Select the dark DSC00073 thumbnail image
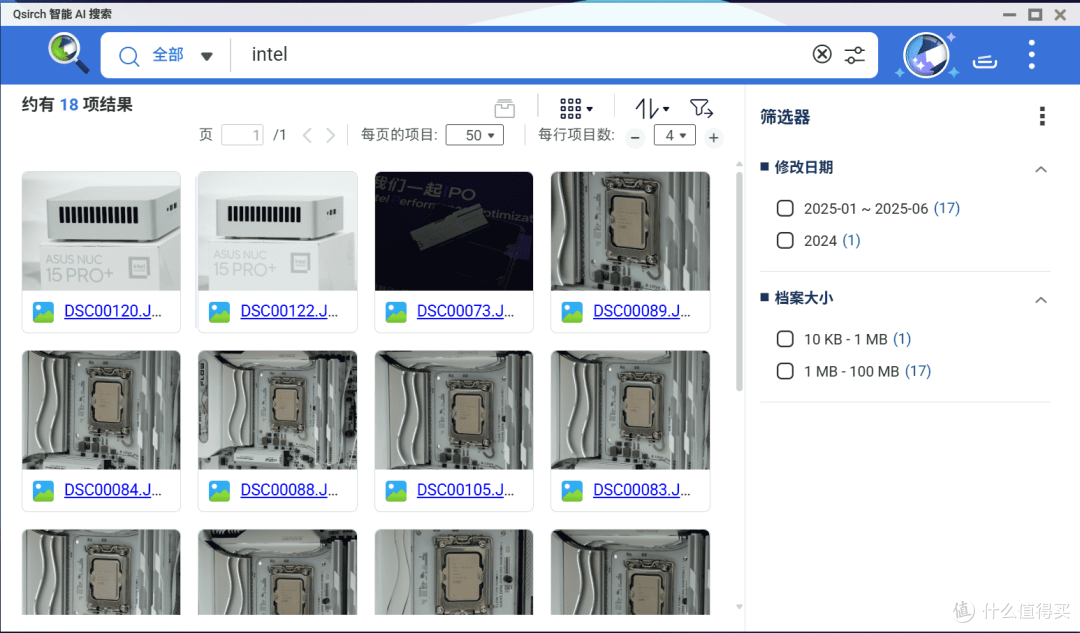 click(454, 231)
